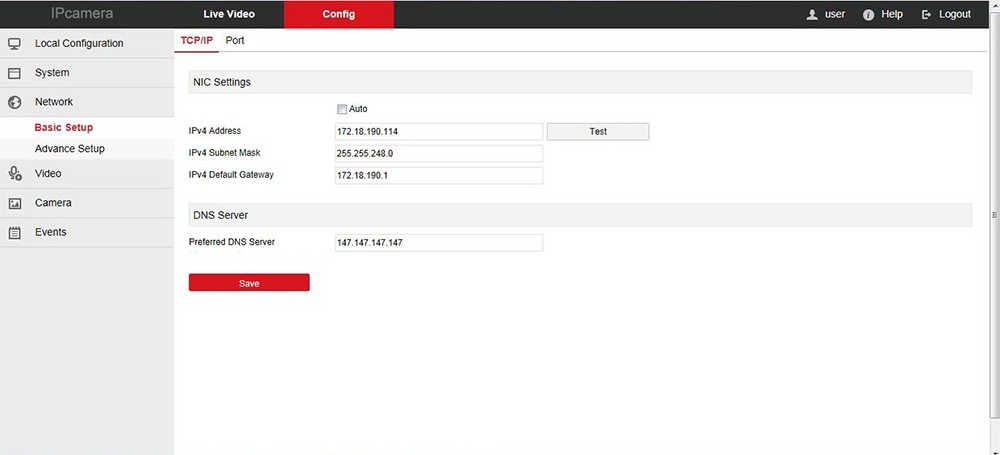This screenshot has width=1000, height=455.
Task: Enable the Auto checkbox
Action: point(342,109)
